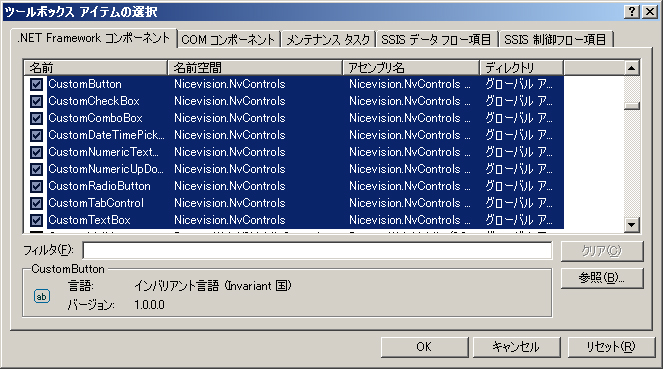Sort by the アセンブリ名 column header
Image resolution: width=663 pixels, height=369 pixels.
click(411, 68)
